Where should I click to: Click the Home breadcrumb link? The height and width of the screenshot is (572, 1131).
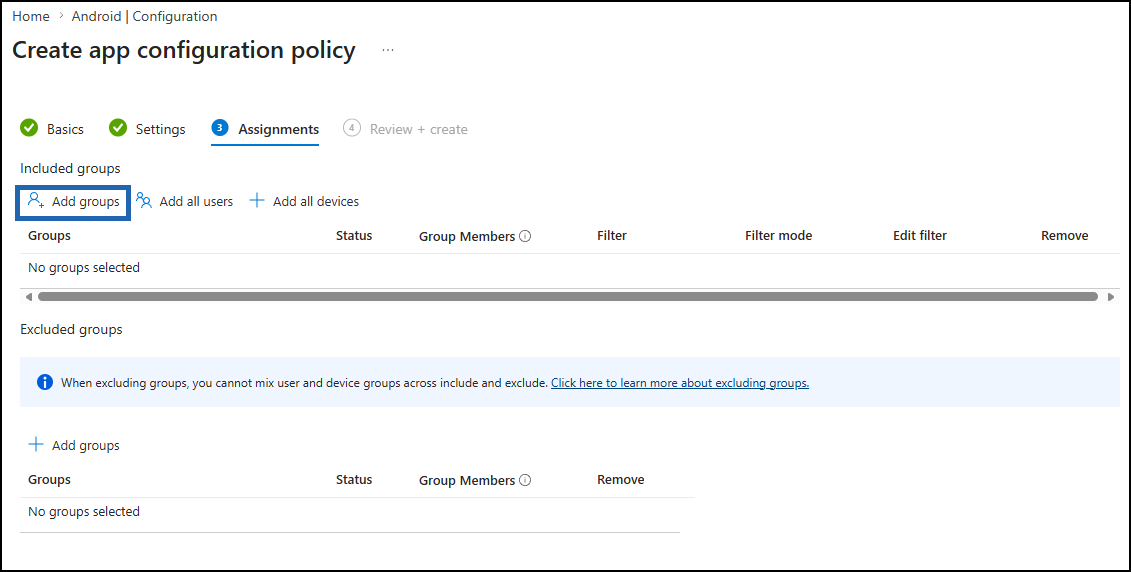(31, 16)
